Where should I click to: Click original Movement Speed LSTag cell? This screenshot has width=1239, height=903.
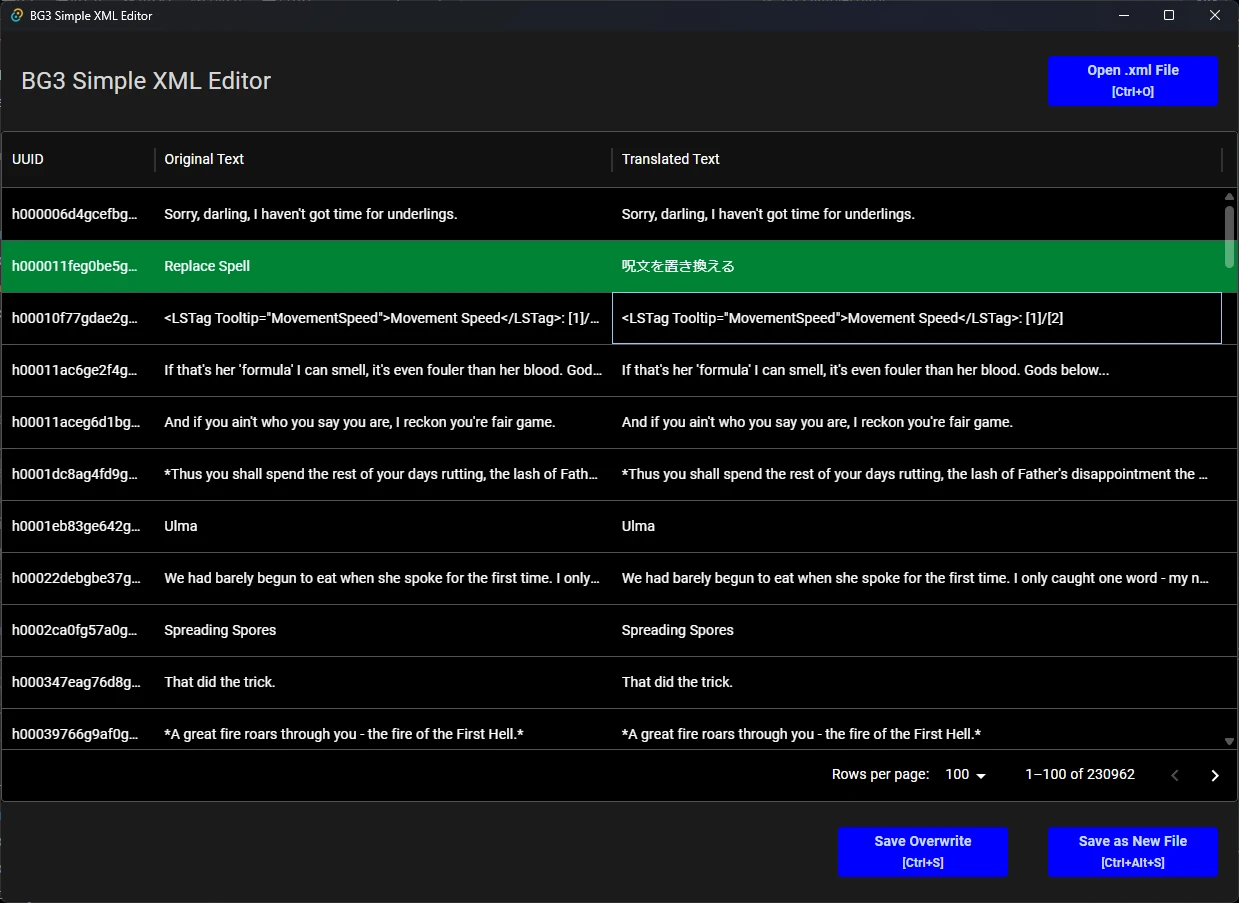click(383, 318)
